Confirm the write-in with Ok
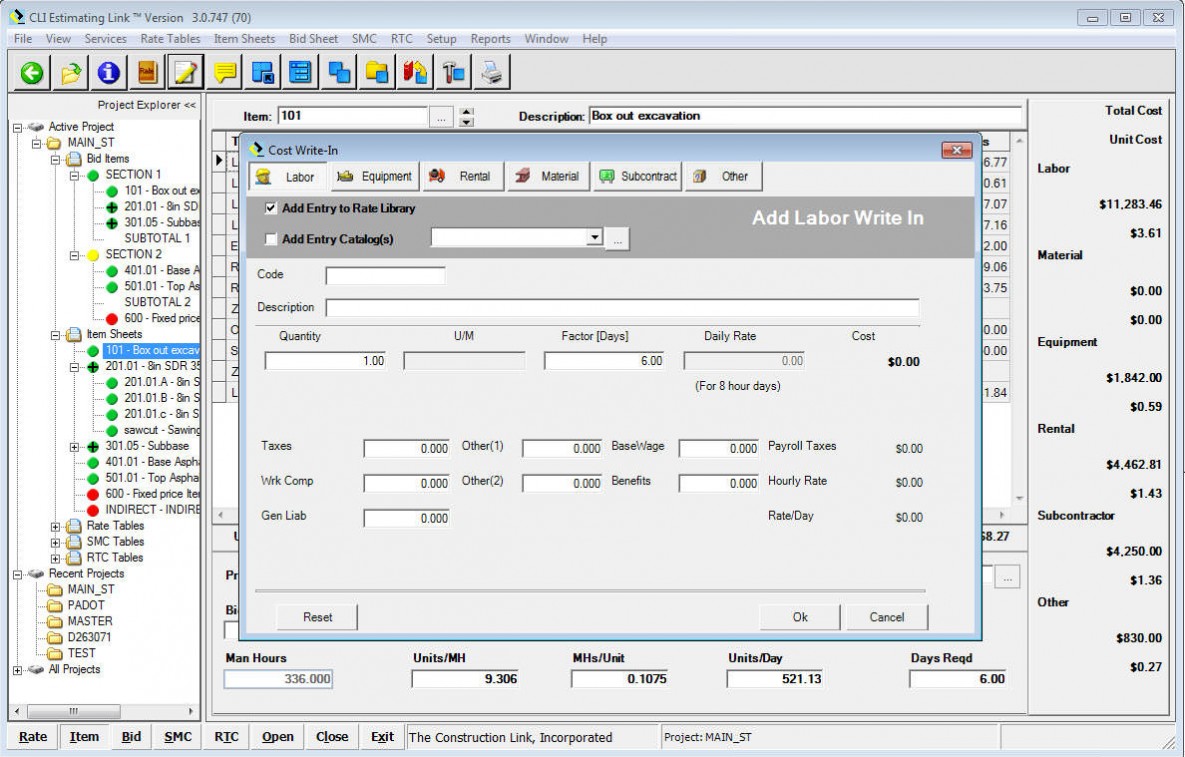 click(x=800, y=617)
